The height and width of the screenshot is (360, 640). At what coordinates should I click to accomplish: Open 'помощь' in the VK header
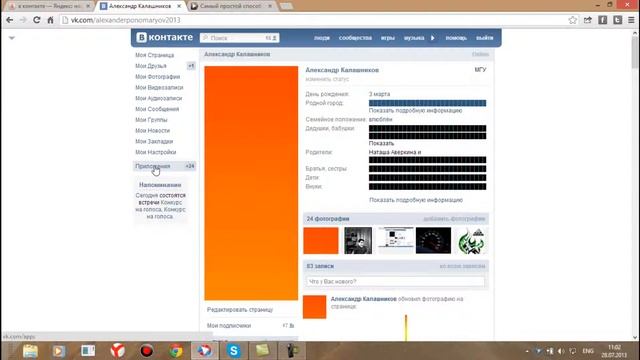(456, 38)
